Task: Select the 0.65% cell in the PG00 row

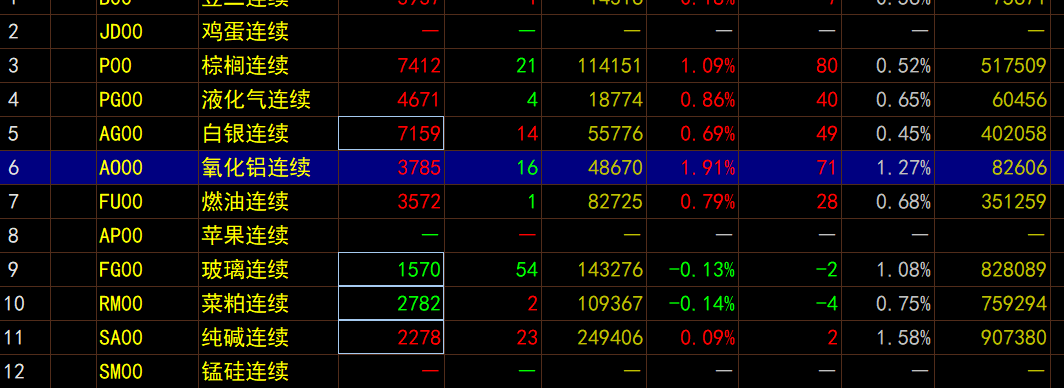Action: (903, 100)
